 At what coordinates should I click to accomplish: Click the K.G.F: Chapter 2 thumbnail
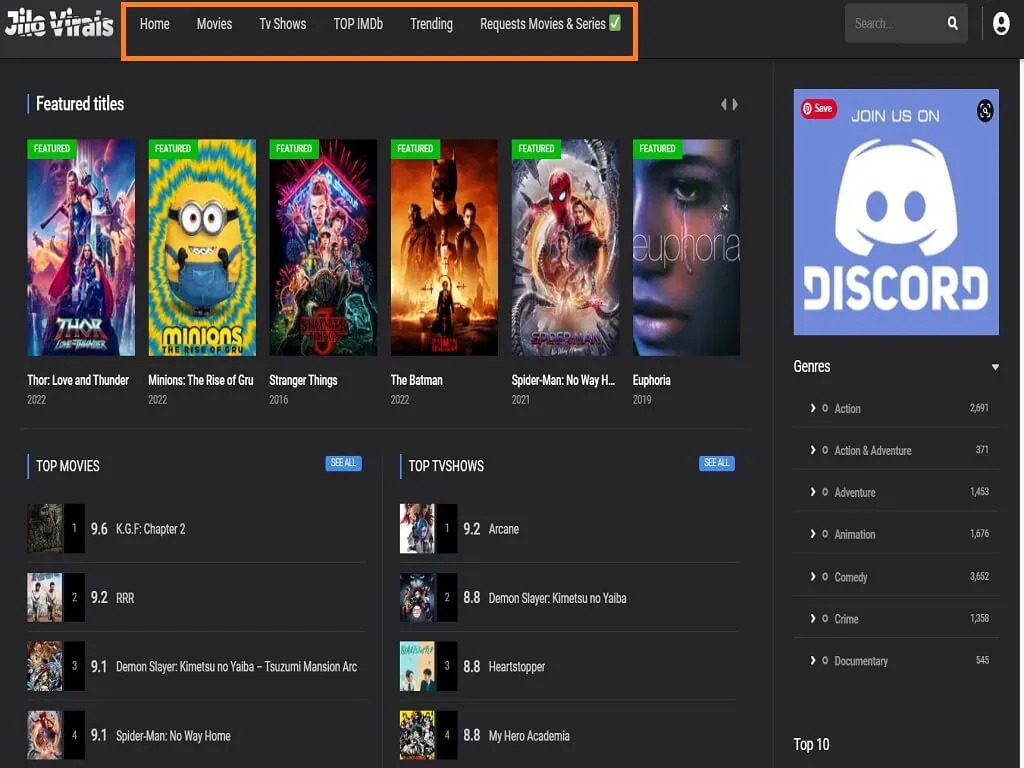(45, 528)
